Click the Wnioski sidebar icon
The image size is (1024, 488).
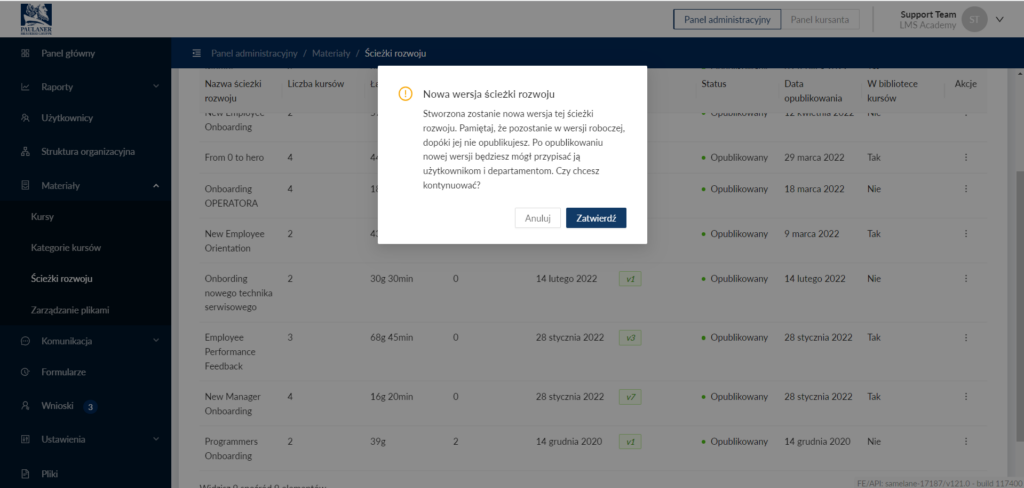[x=25, y=406]
